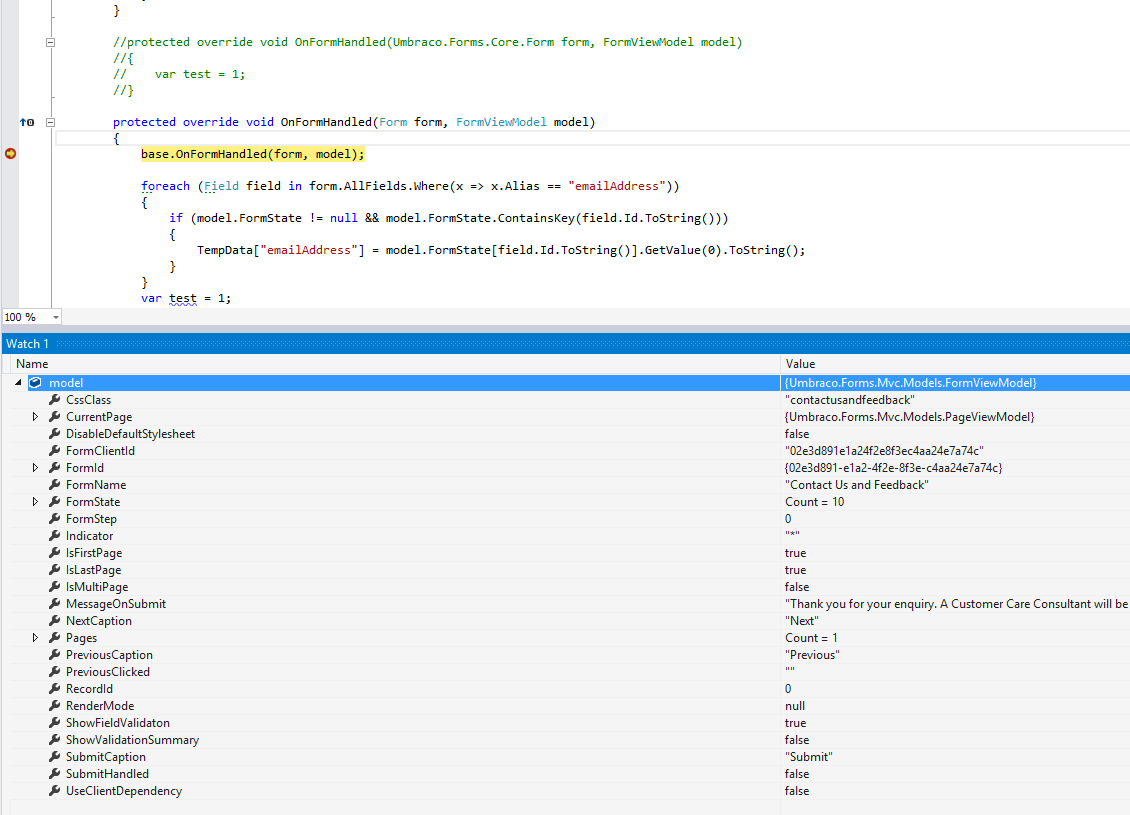The height and width of the screenshot is (815, 1130).
Task: Expand the Pages property node
Action: (x=35, y=638)
